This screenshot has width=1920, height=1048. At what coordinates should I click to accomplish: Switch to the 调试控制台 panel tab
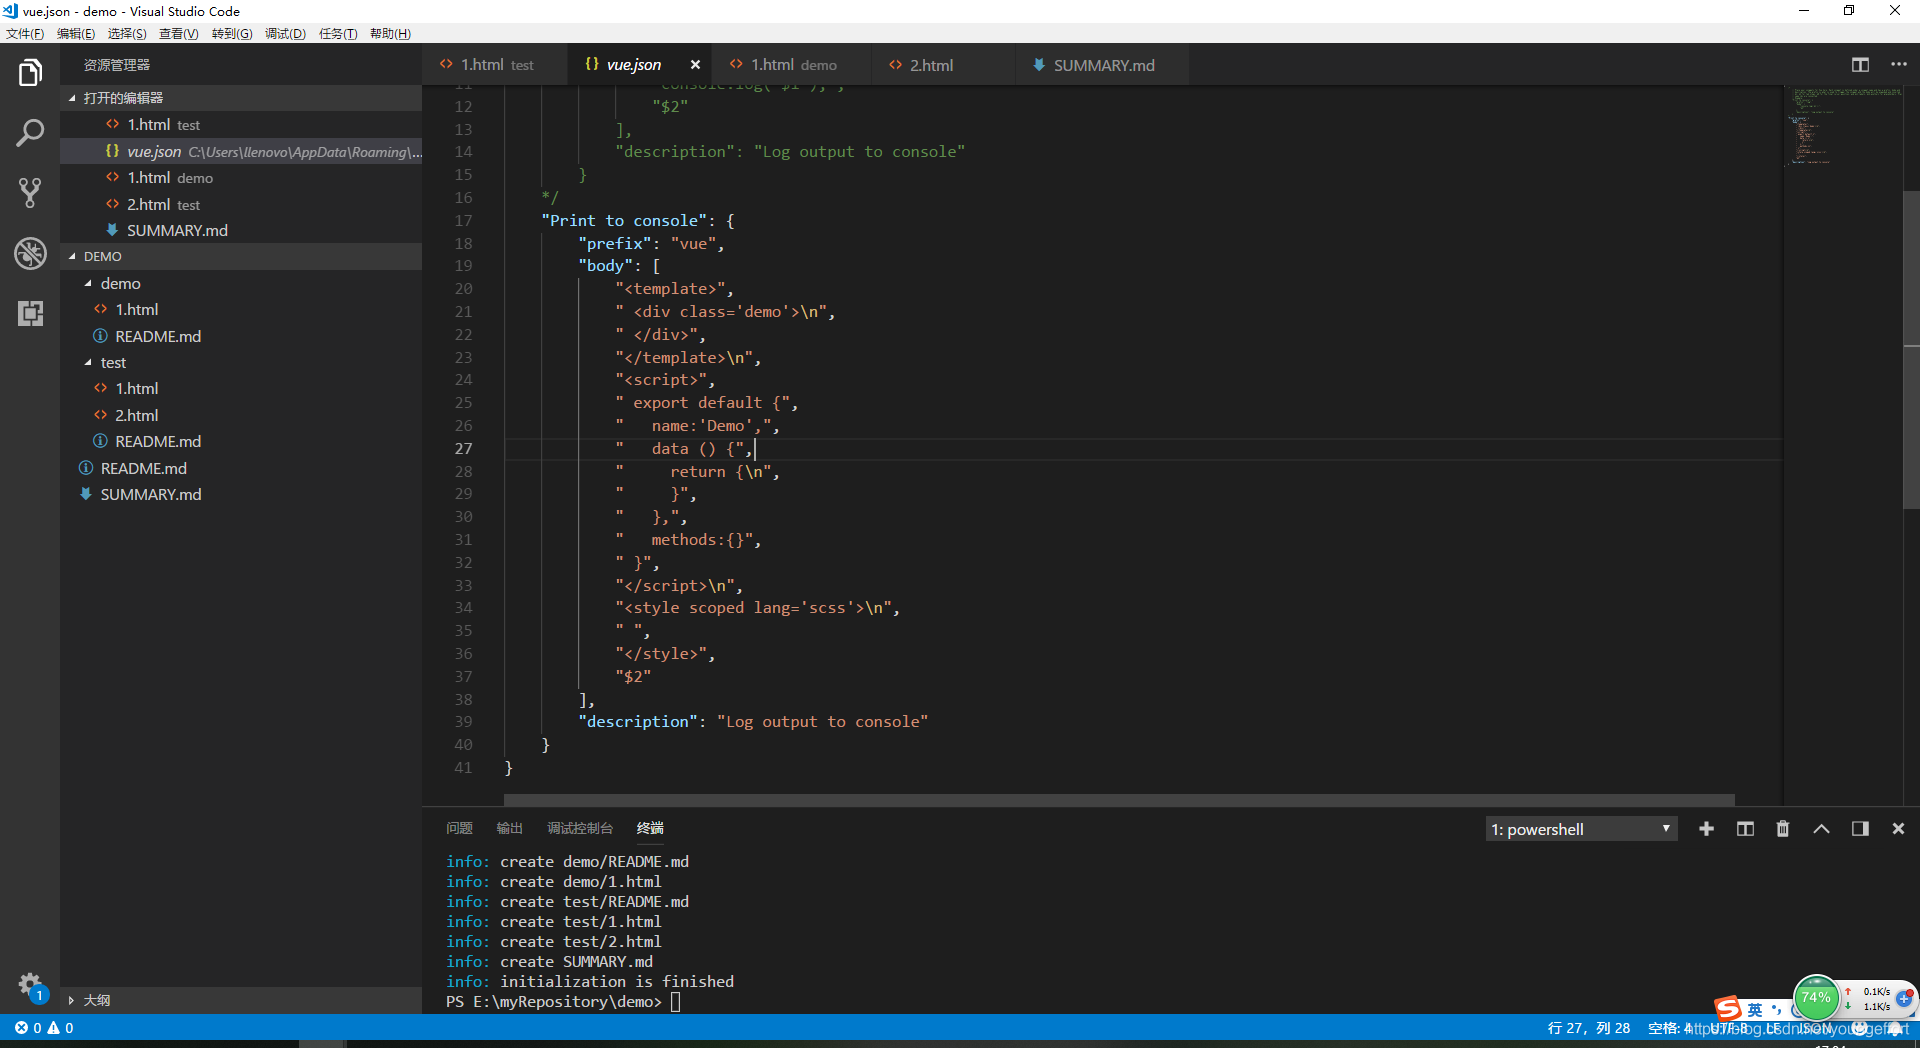point(580,828)
